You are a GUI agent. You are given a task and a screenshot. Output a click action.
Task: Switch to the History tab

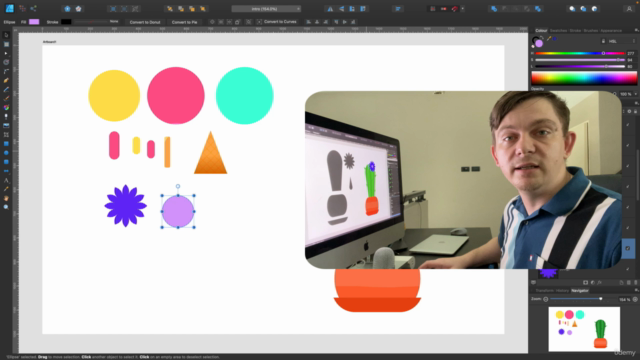[562, 291]
